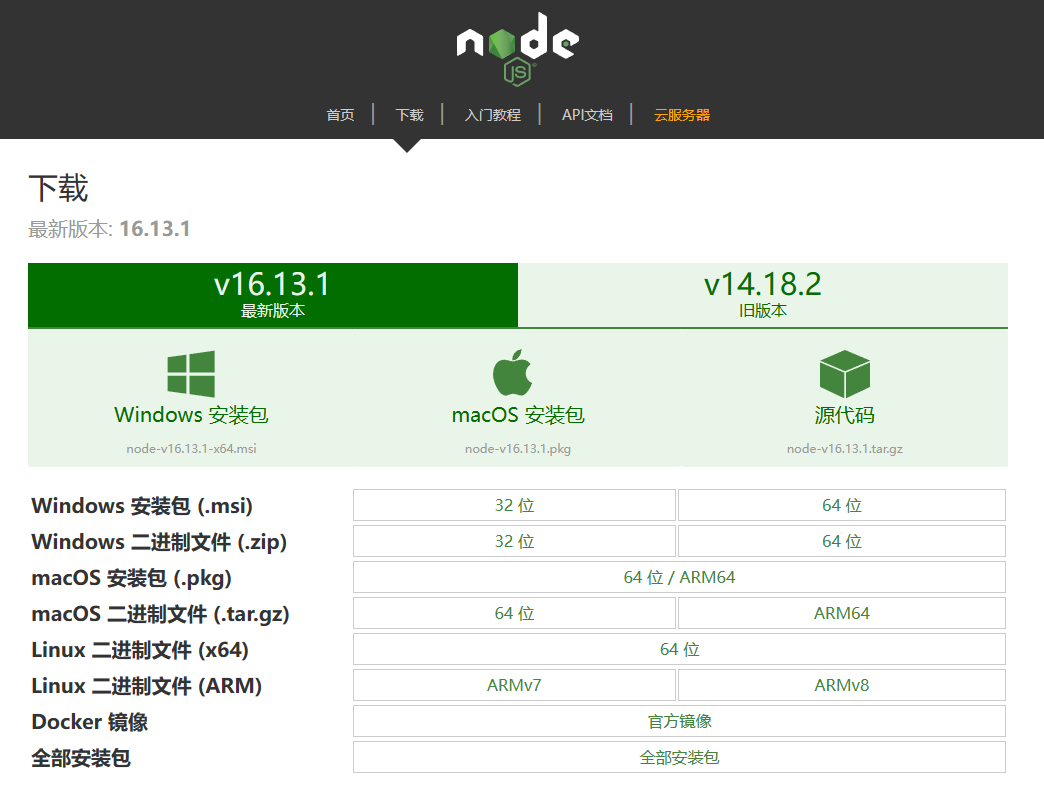This screenshot has height=801, width=1044.
Task: Click the Docker 镜像 row label
Action: point(90,722)
